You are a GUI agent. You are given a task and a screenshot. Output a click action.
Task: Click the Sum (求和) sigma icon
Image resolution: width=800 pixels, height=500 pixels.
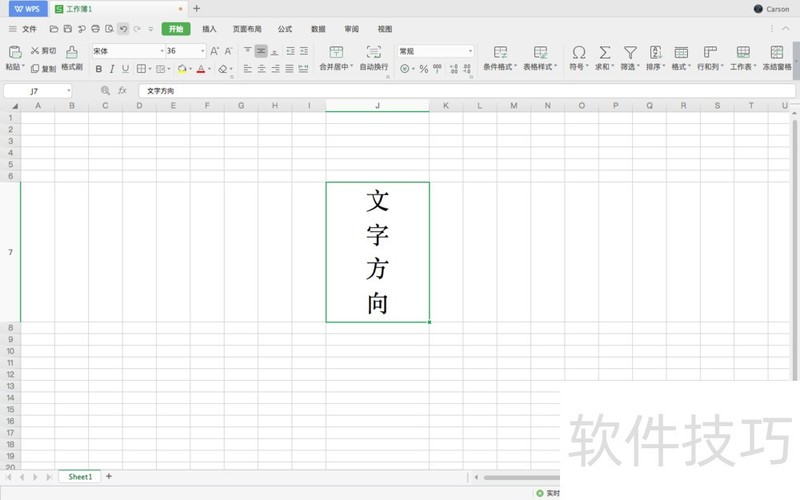605,52
